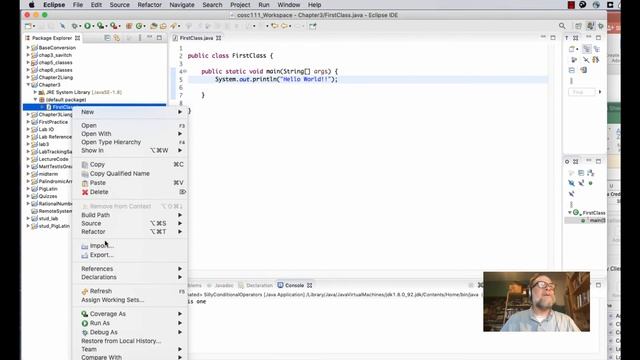Click the Open Perspective icon
The image size is (640, 360).
[x=578, y=26]
